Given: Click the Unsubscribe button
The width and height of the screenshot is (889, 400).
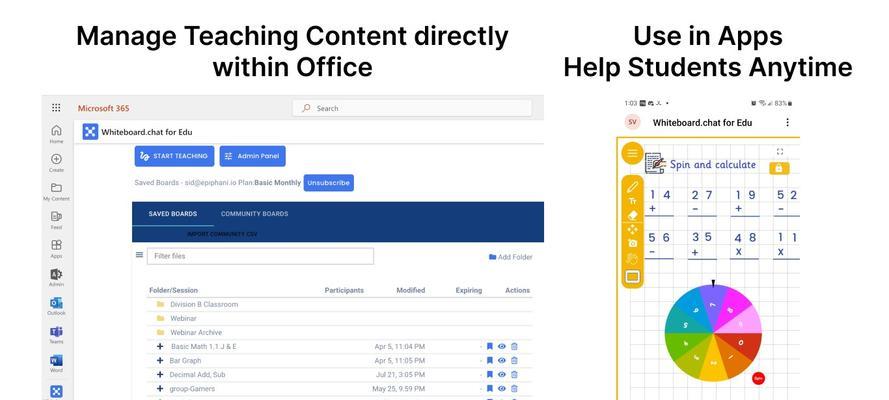Looking at the screenshot, I should 329,183.
